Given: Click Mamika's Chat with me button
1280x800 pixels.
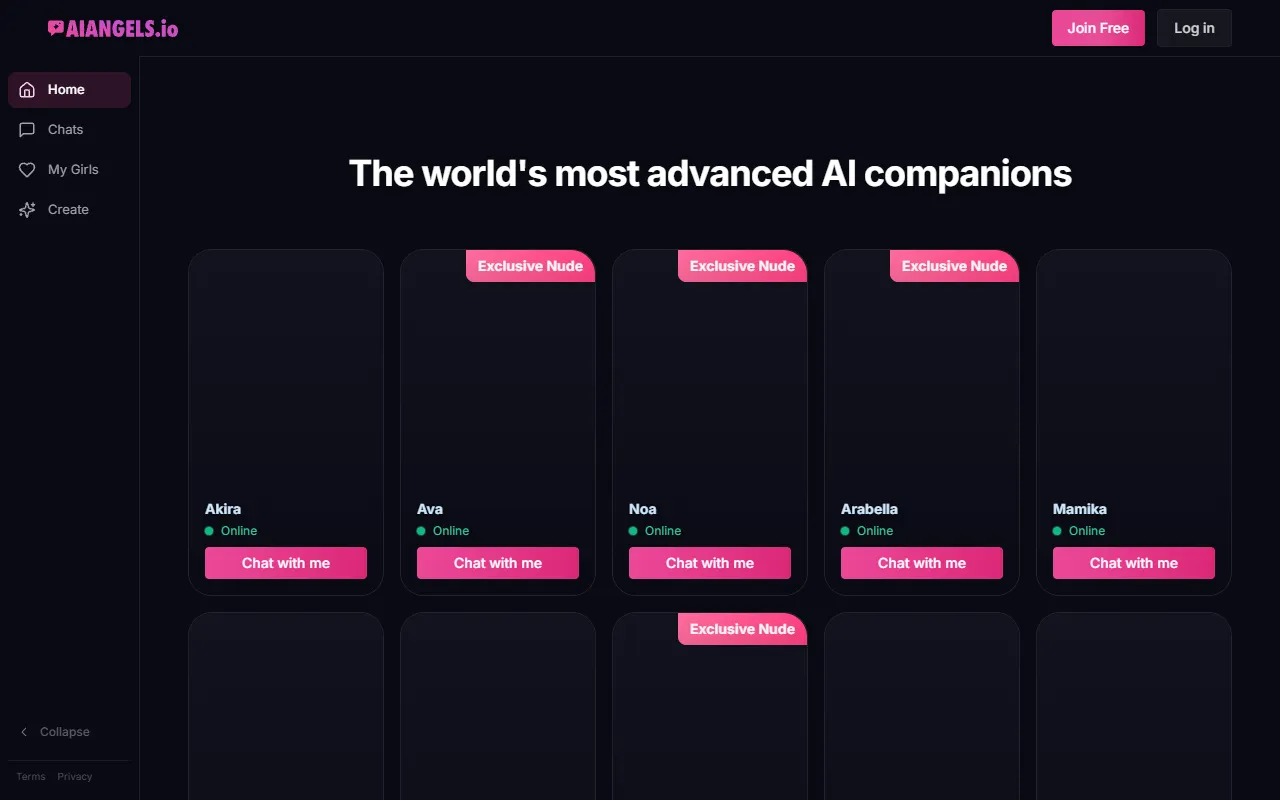Looking at the screenshot, I should (1134, 563).
